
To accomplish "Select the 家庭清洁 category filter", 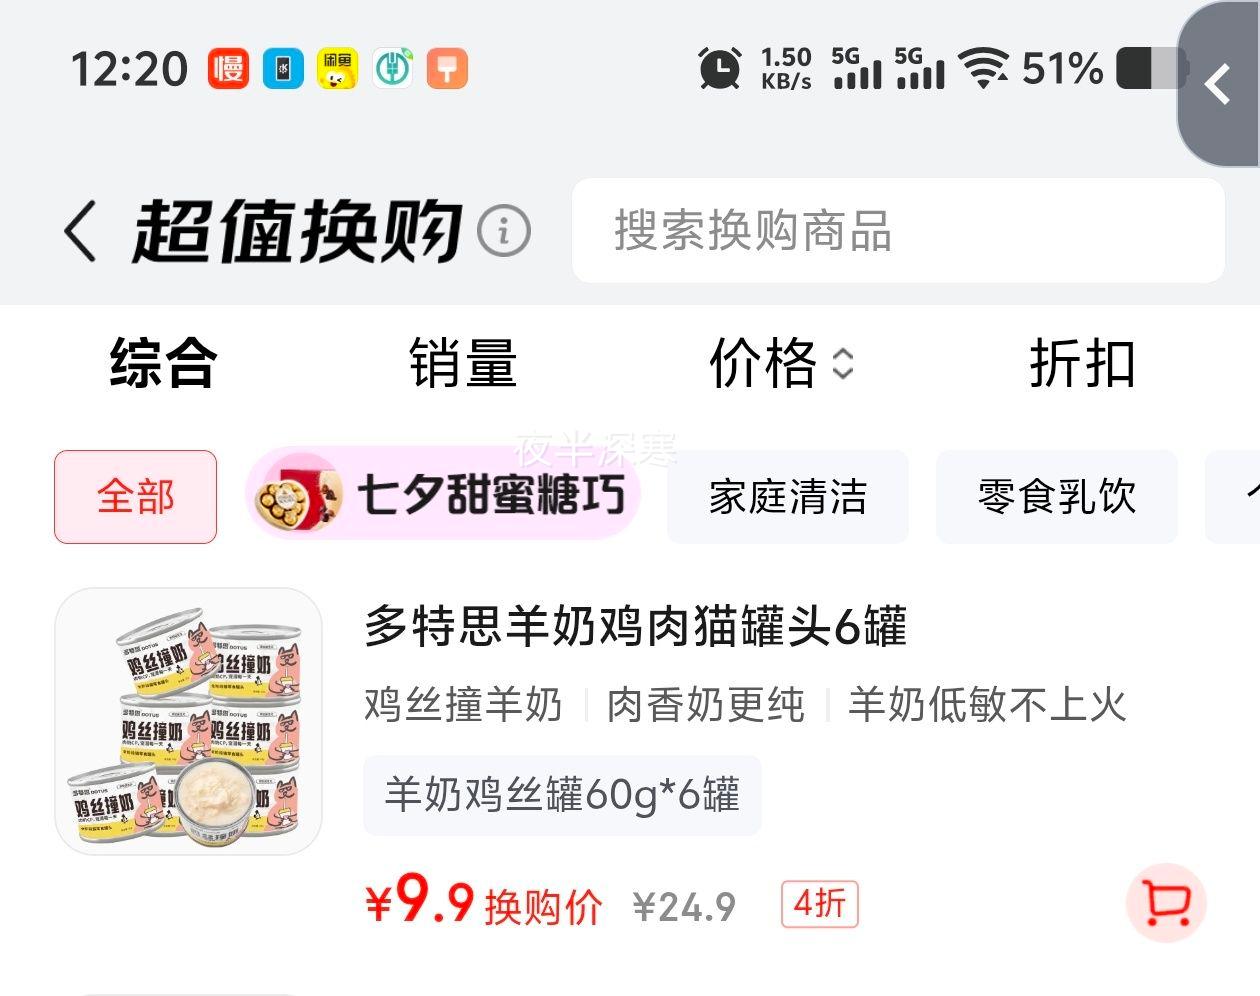I will pos(788,497).
